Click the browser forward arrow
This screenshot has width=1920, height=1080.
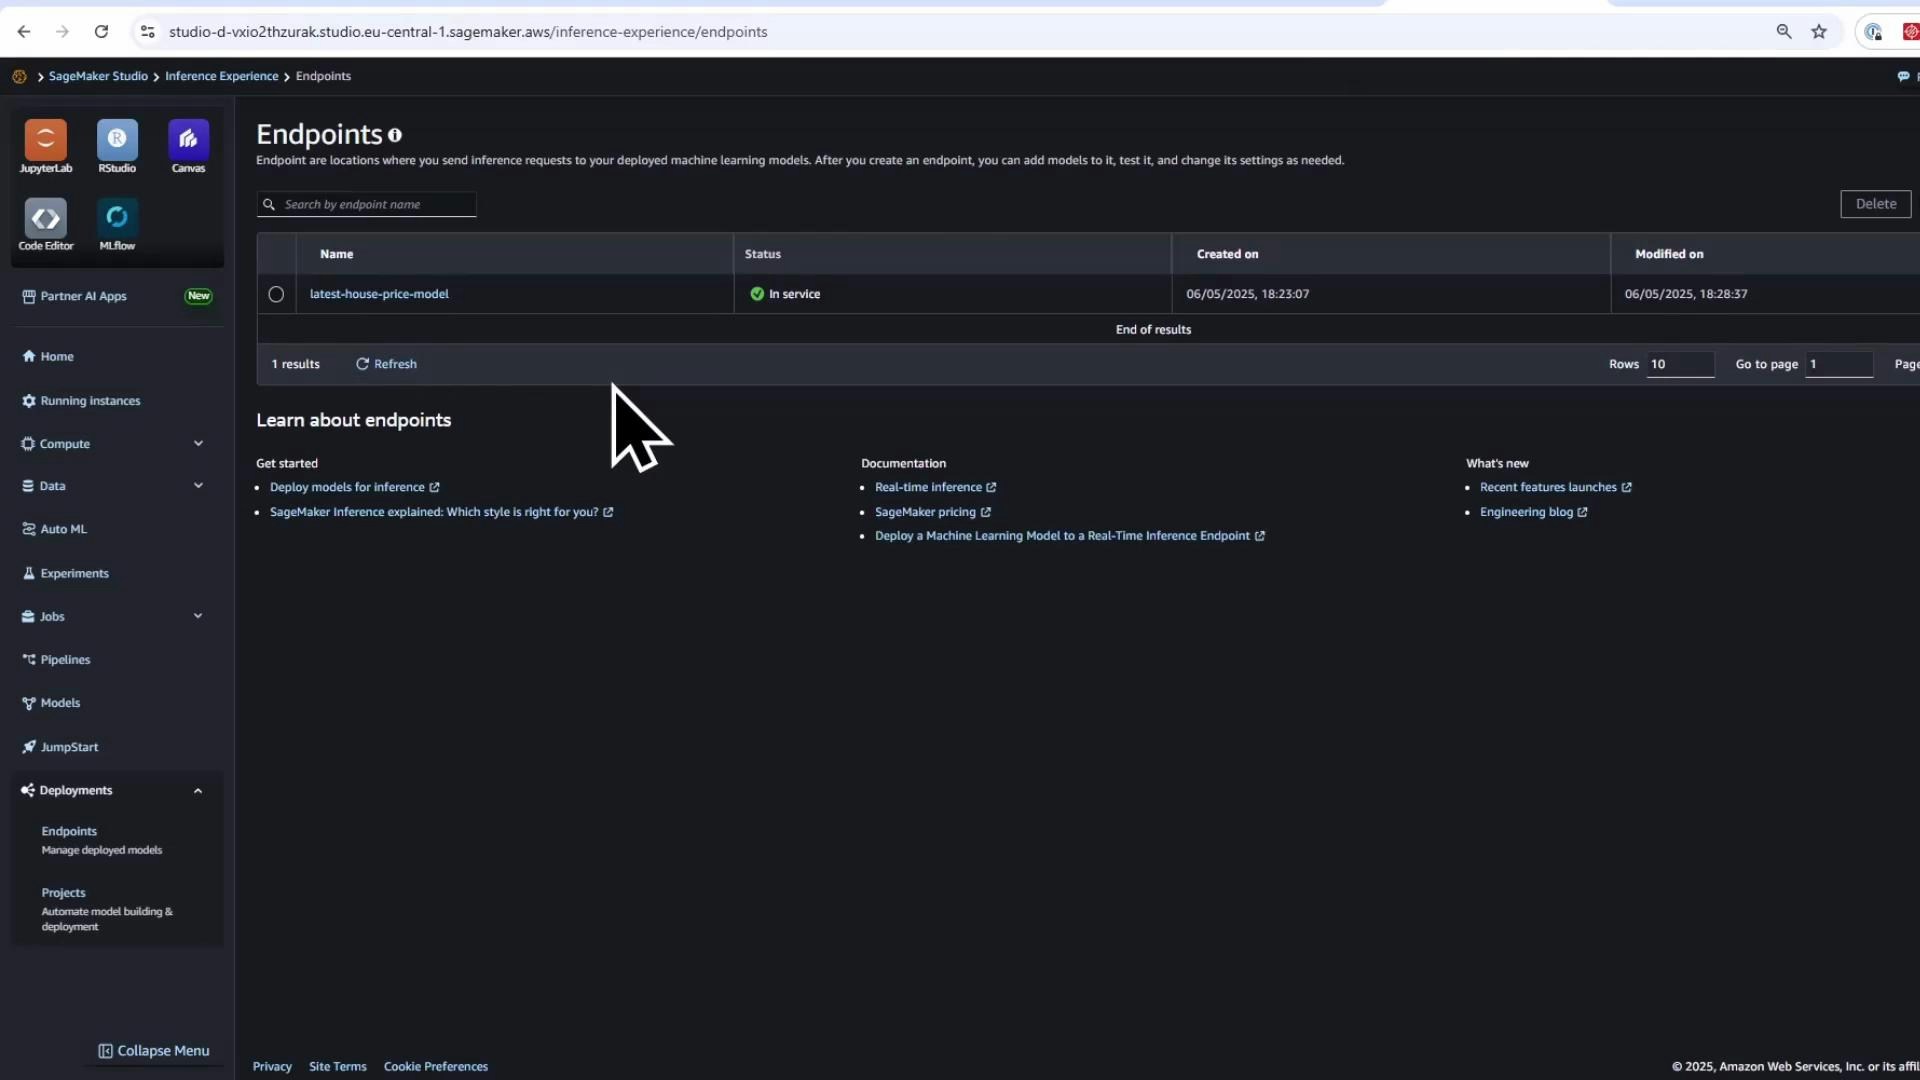pyautogui.click(x=62, y=32)
